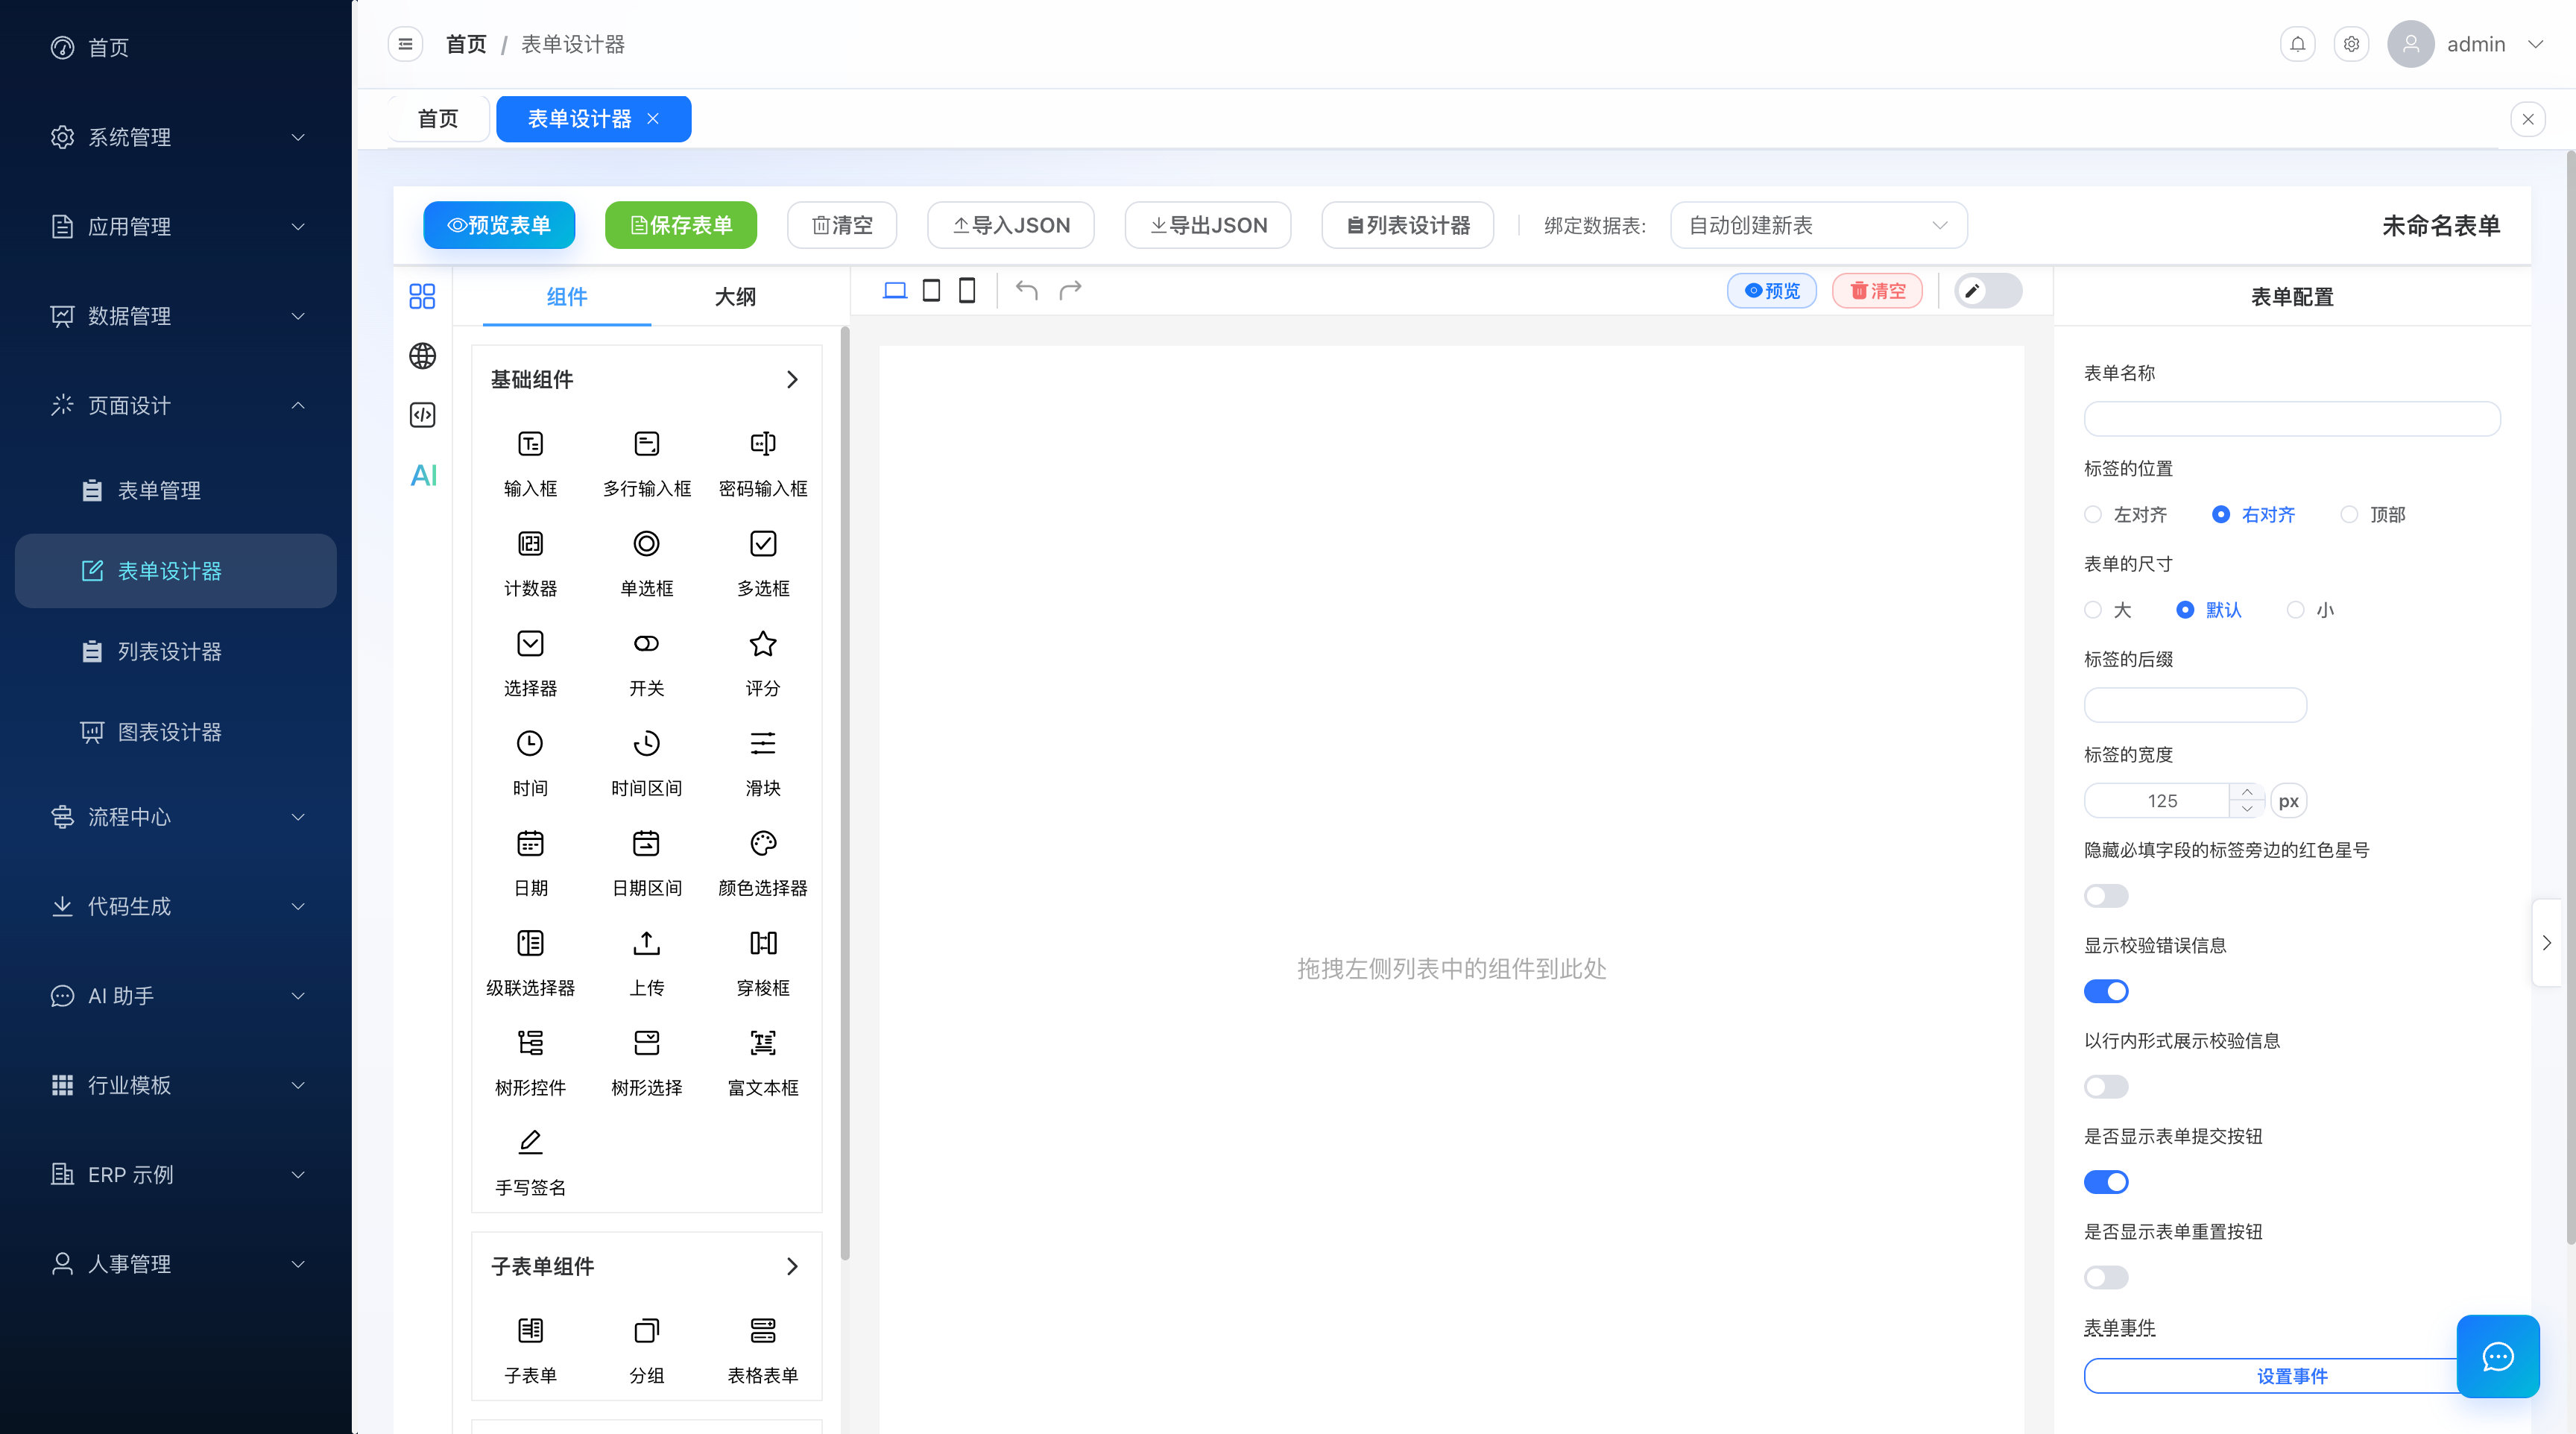Enable 以行内形式展示校验信息 switch

pos(2106,1087)
